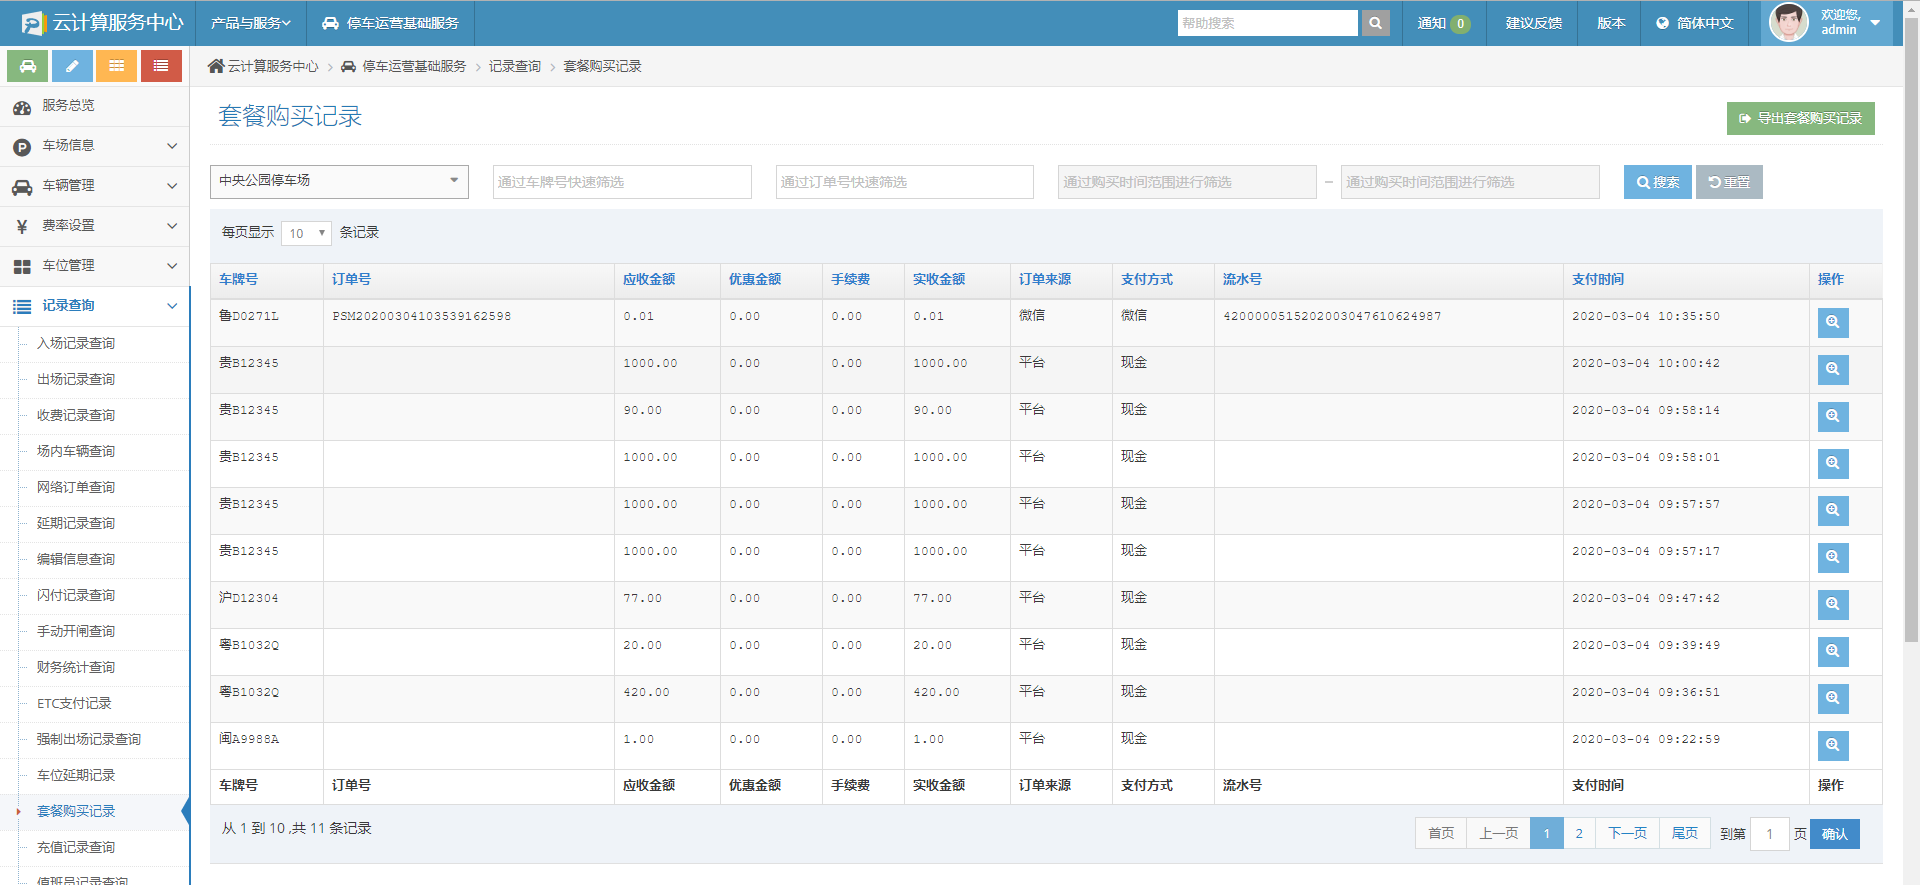Viewport: 1920px width, 885px height.
Task: Click the green car shortcut icon
Action: (28, 66)
